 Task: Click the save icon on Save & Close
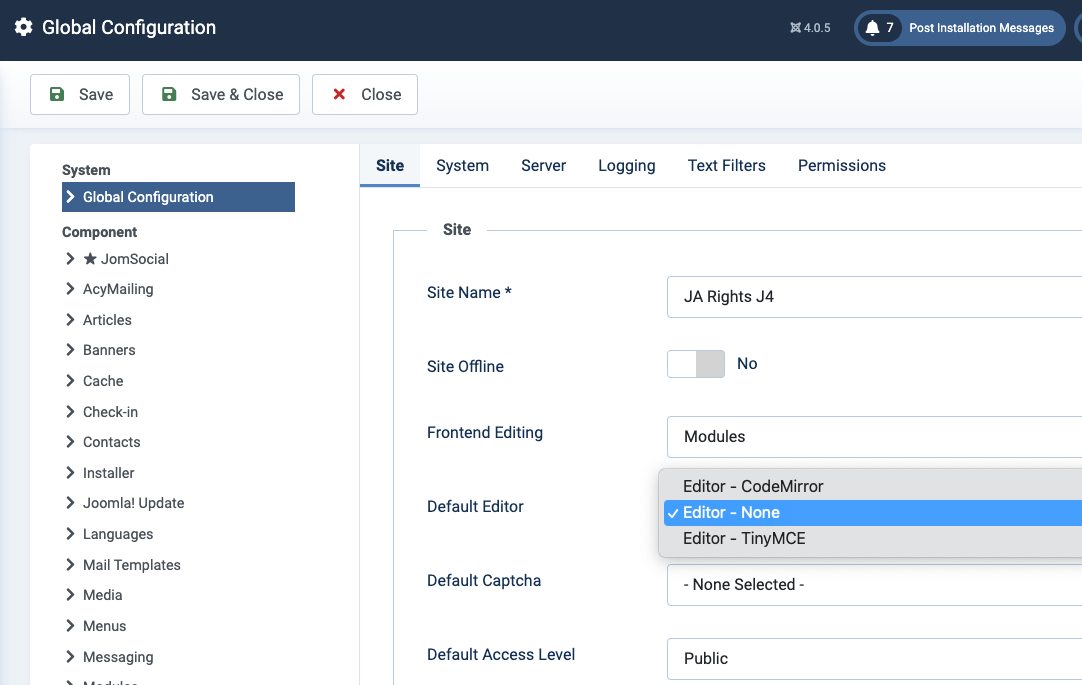click(x=169, y=95)
